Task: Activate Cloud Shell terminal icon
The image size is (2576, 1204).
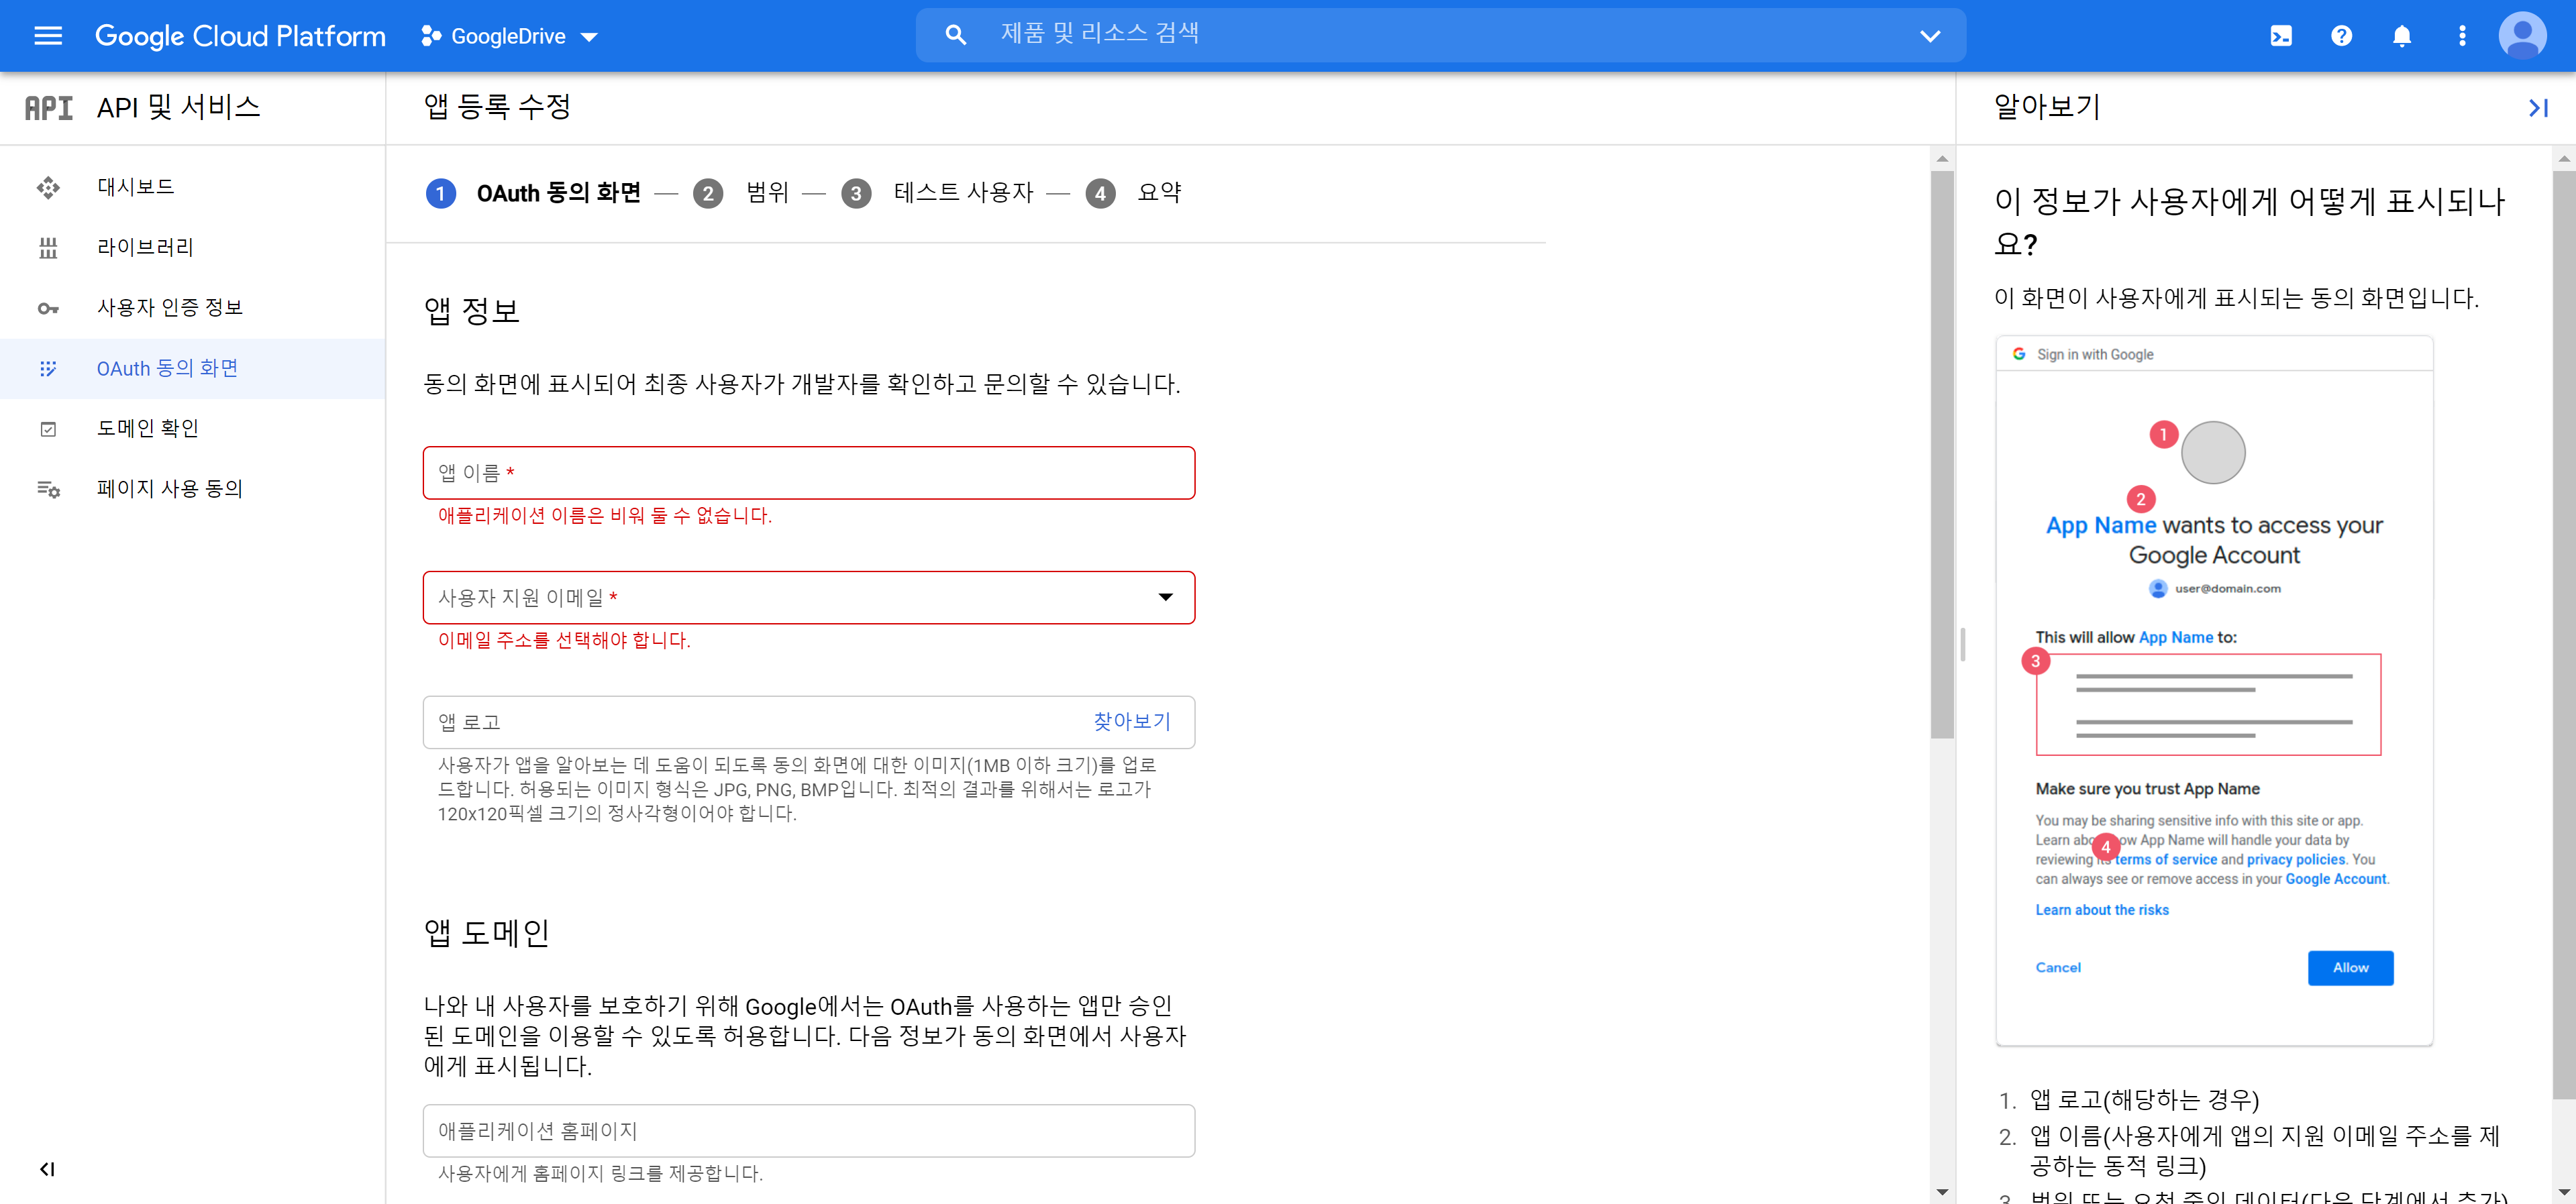Action: [2281, 36]
